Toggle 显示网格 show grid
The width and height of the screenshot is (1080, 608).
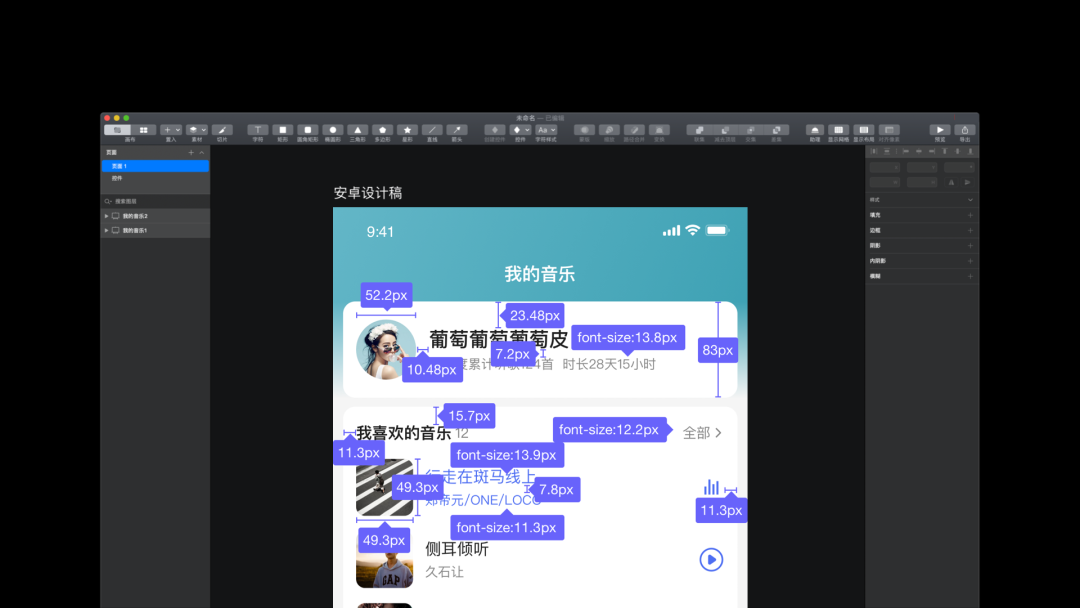pyautogui.click(x=838, y=129)
